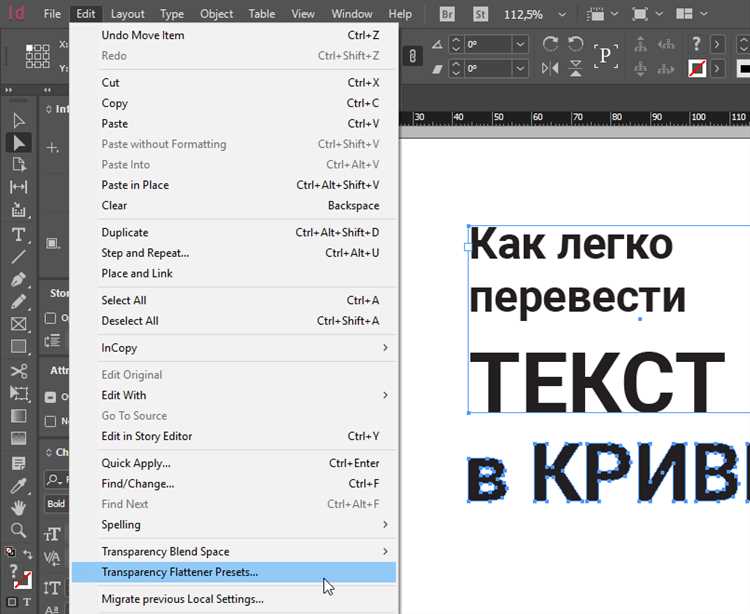This screenshot has height=614, width=750.
Task: Toggle the checkbox in the Story panel
Action: pos(51,318)
